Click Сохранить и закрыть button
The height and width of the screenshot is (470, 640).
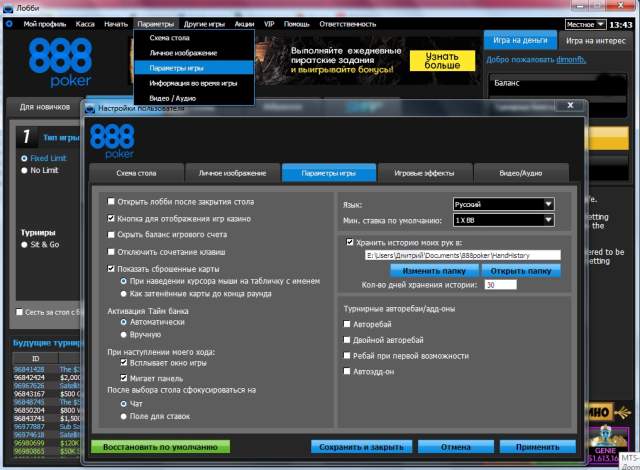point(361,447)
